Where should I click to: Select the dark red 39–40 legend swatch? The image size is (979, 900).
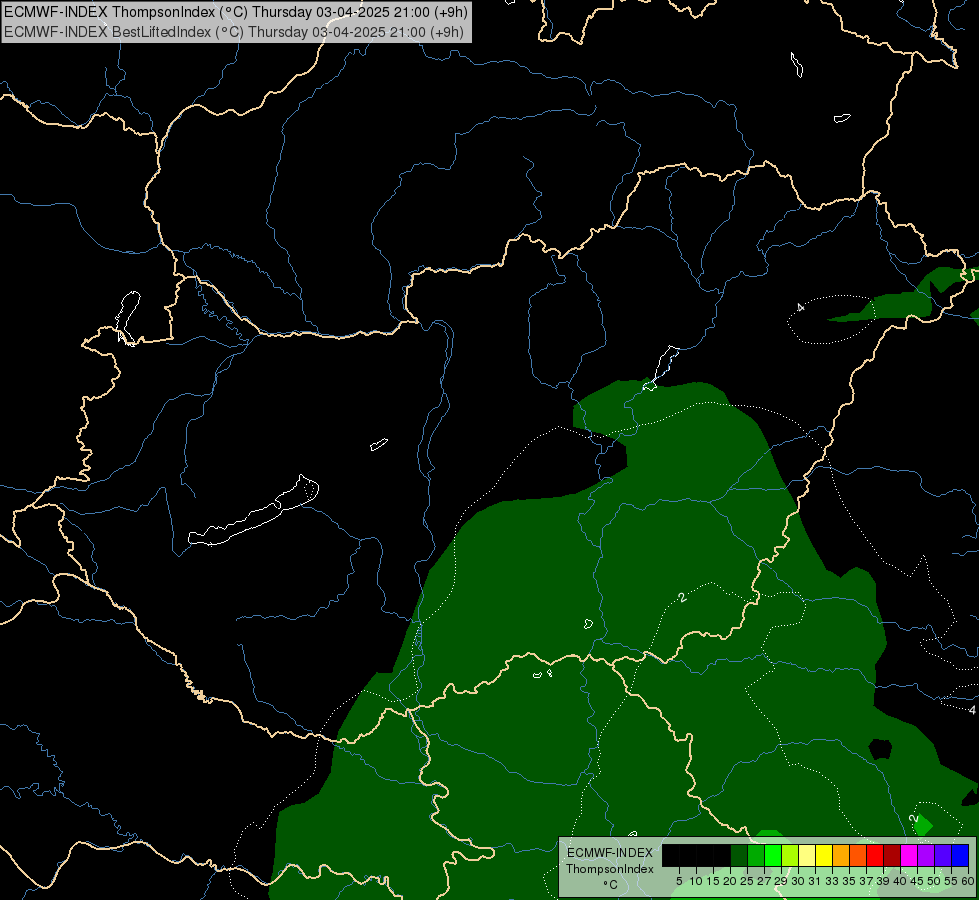click(x=892, y=856)
